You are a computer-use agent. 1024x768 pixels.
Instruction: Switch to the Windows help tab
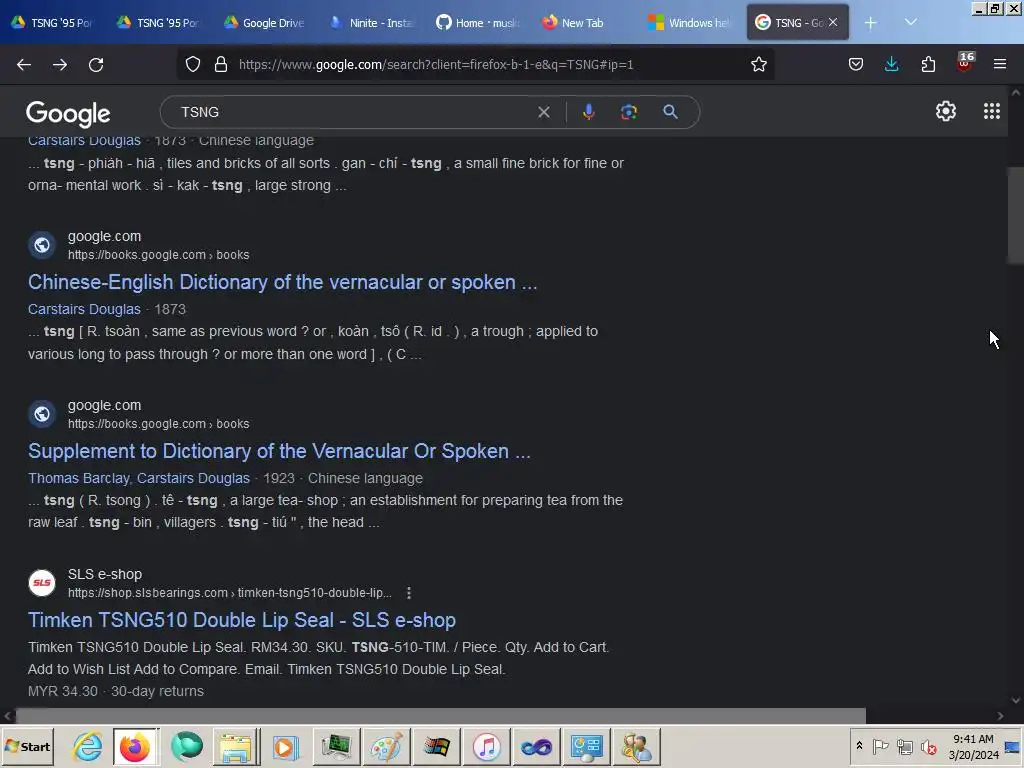tap(689, 23)
